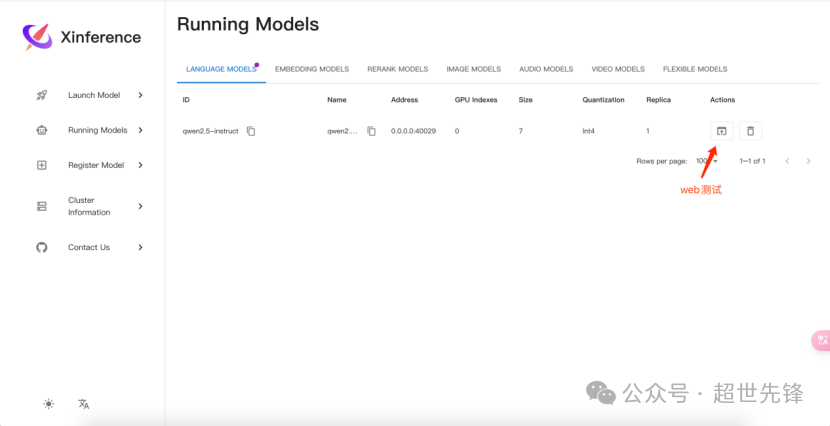Switch to the Embedding Models tab
830x426 pixels.
[x=312, y=69]
